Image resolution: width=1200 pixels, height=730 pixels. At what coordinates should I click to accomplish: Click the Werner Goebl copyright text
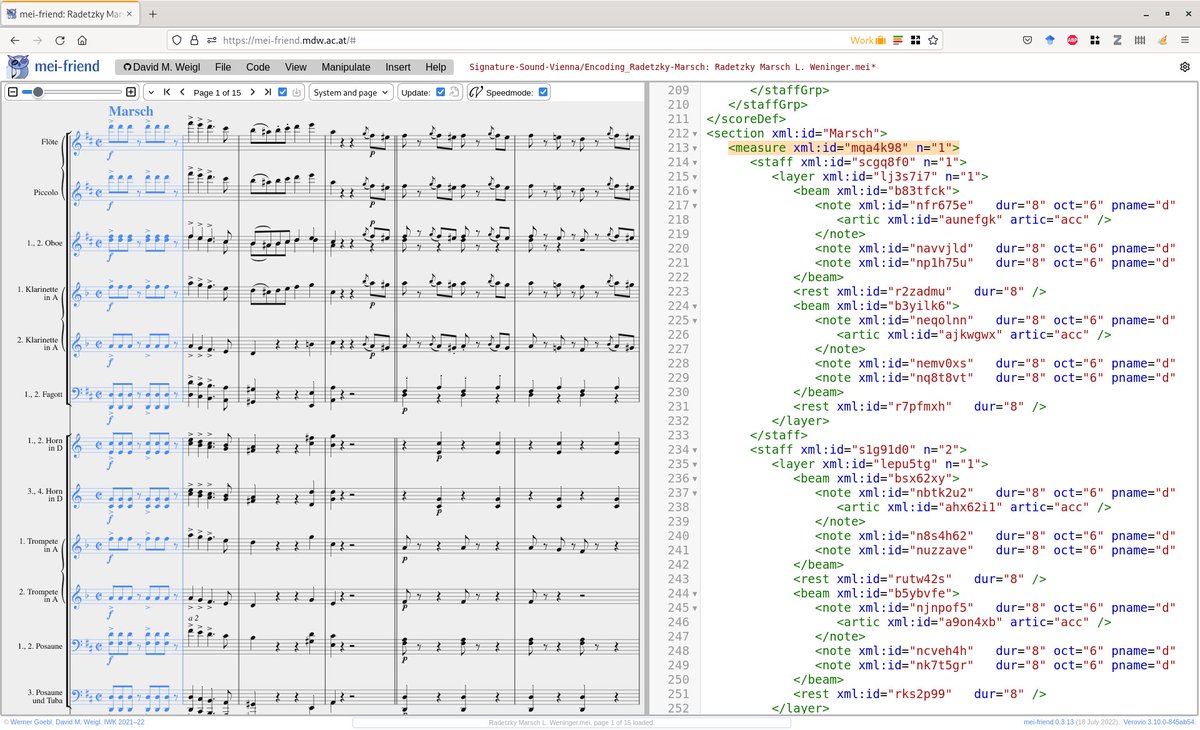tap(74, 722)
